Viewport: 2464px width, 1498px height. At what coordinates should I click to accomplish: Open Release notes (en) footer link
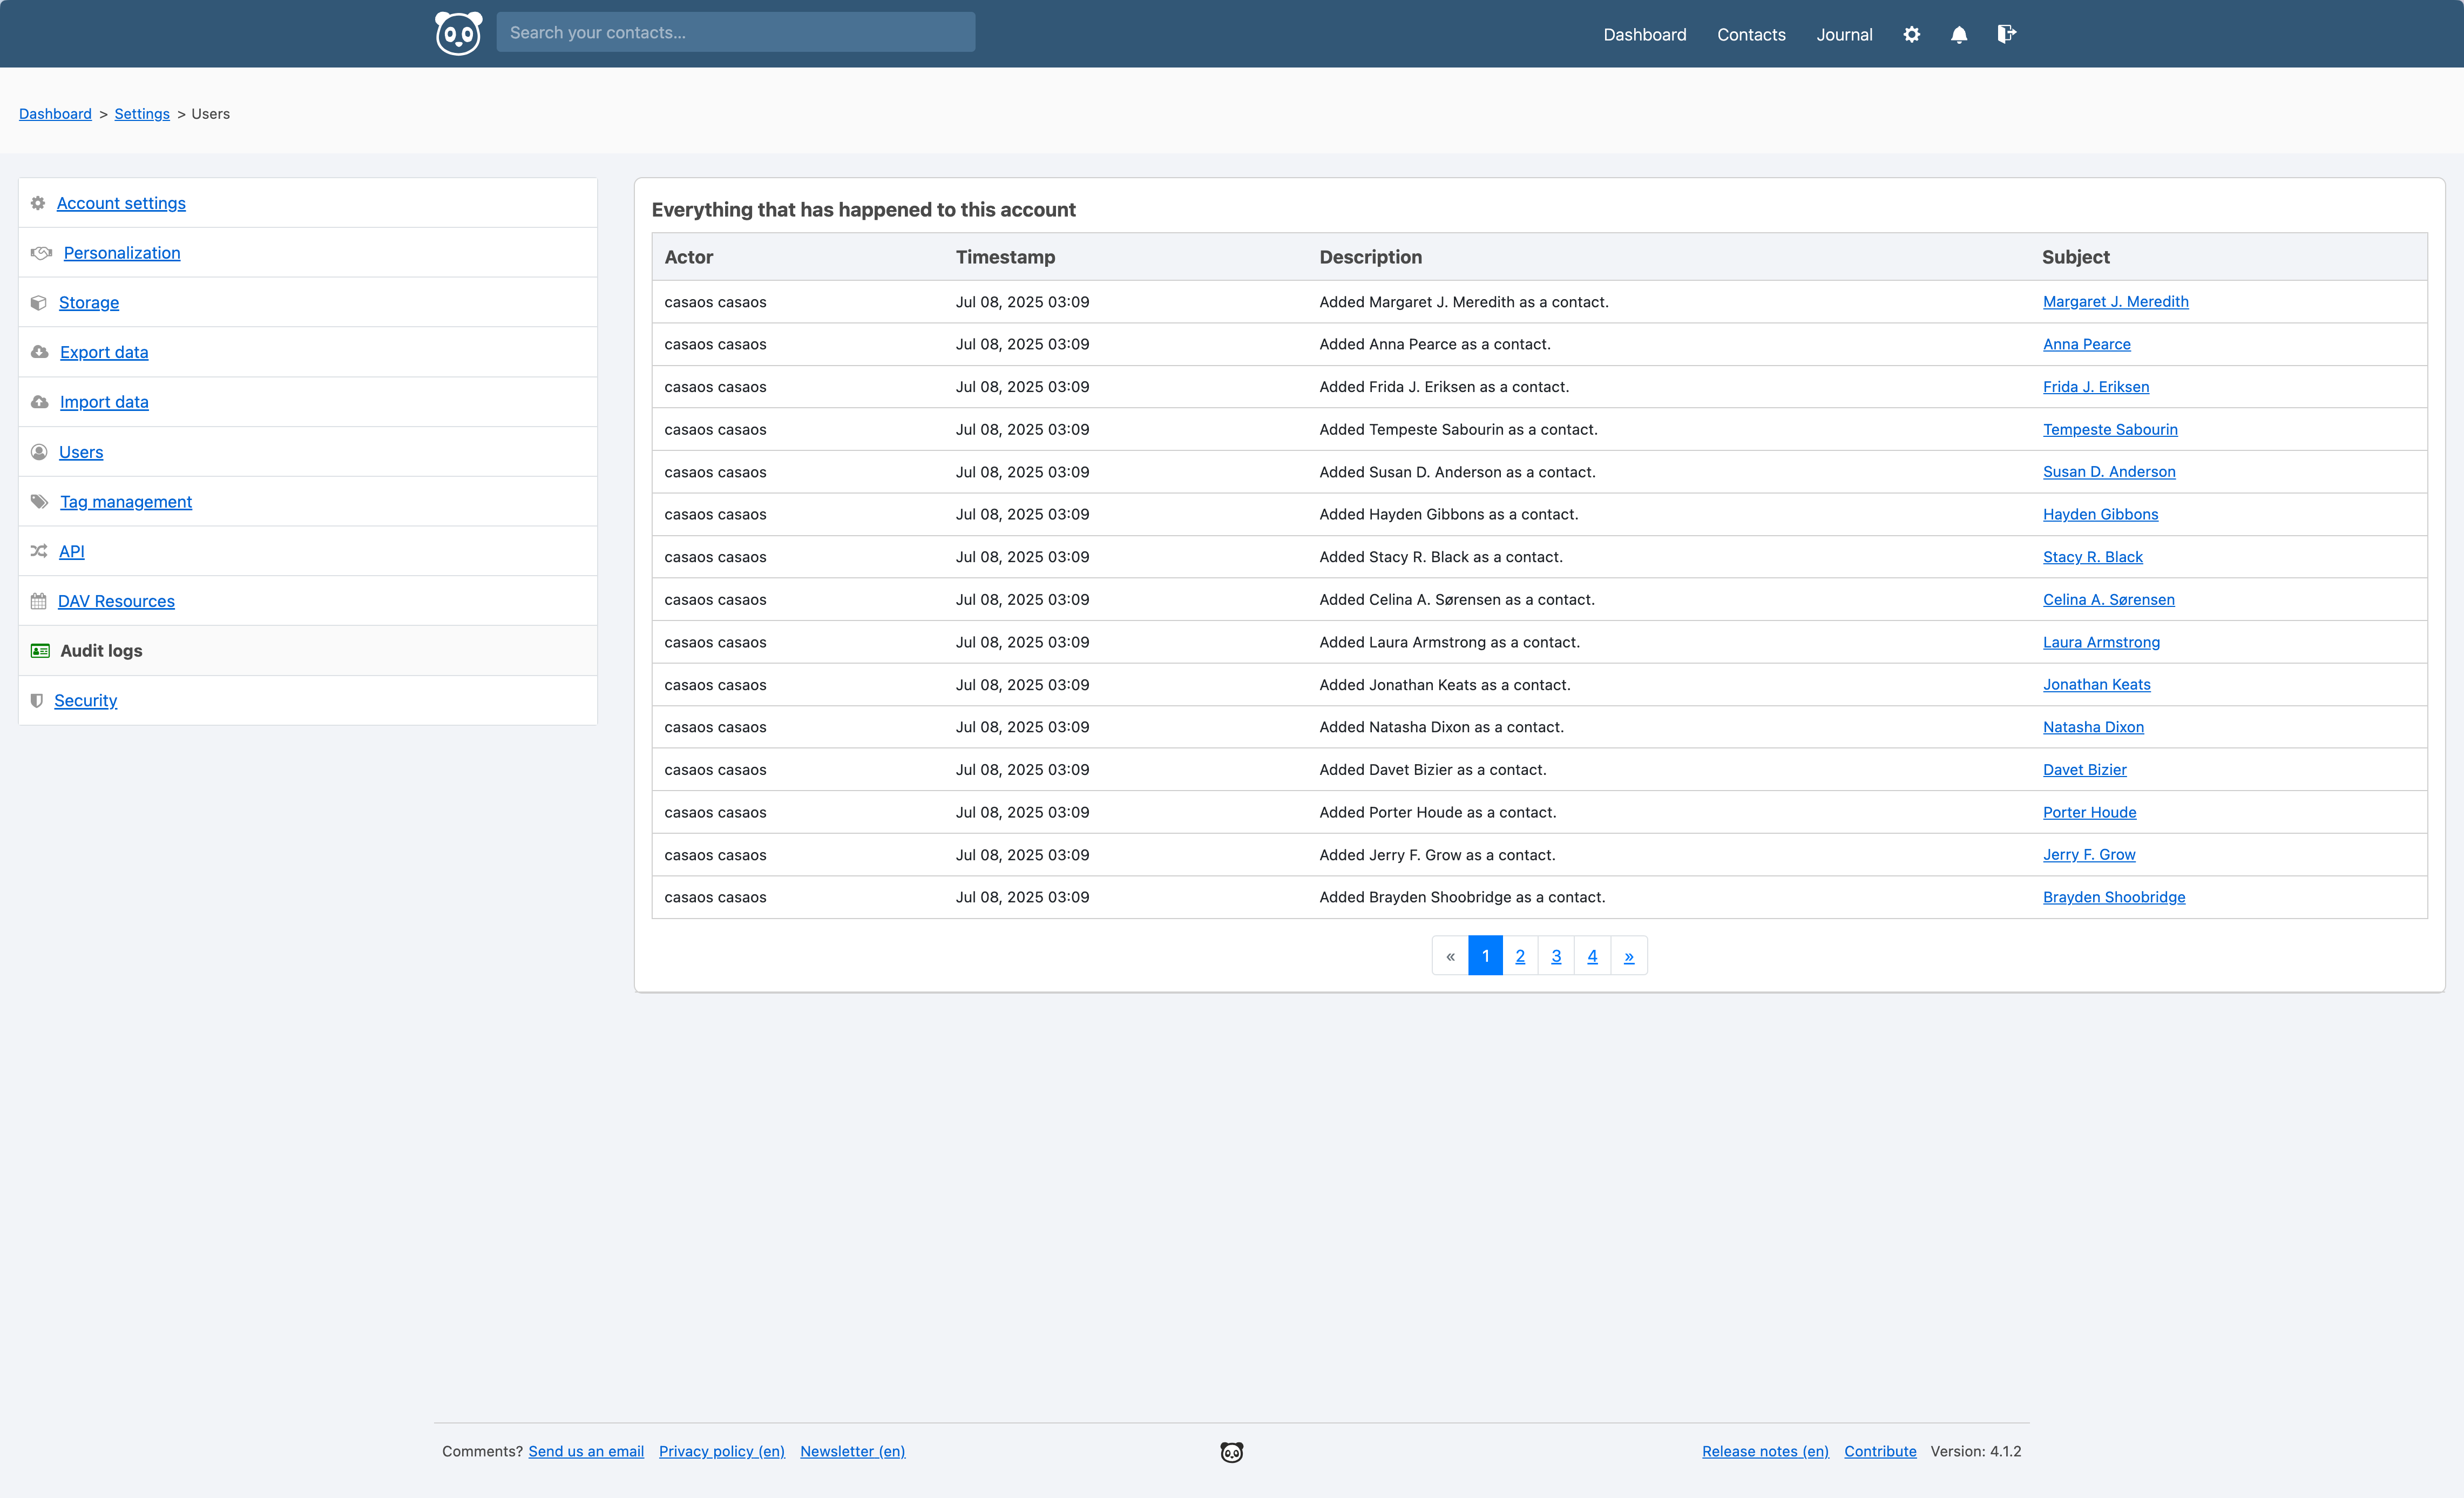click(1765, 1451)
